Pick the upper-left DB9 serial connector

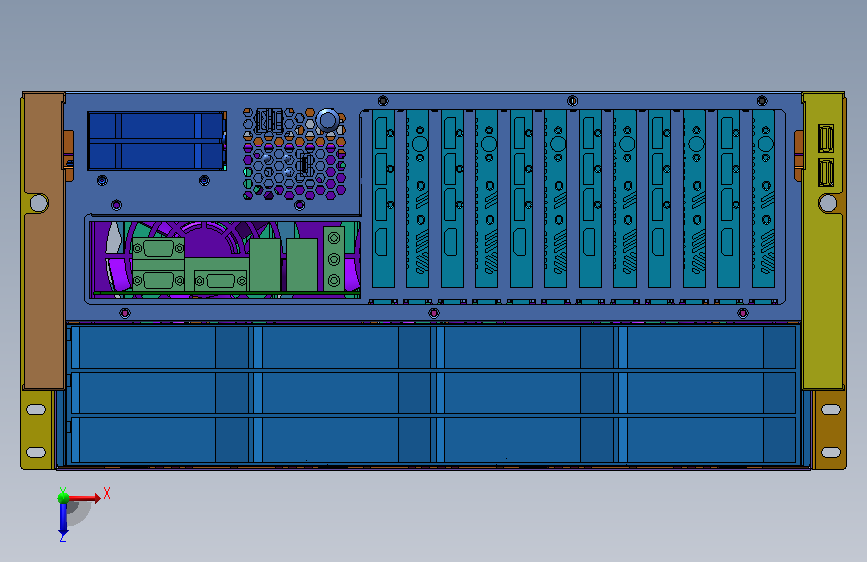(158, 248)
